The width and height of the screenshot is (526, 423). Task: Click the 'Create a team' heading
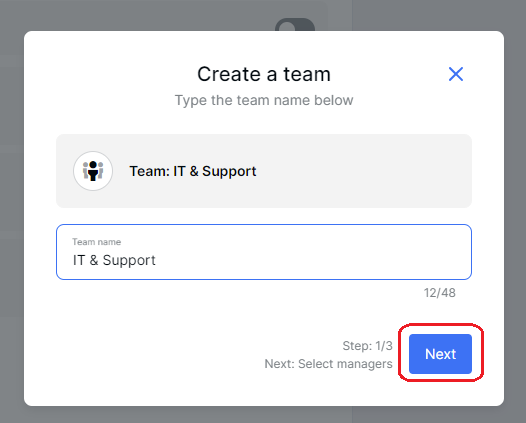click(264, 74)
